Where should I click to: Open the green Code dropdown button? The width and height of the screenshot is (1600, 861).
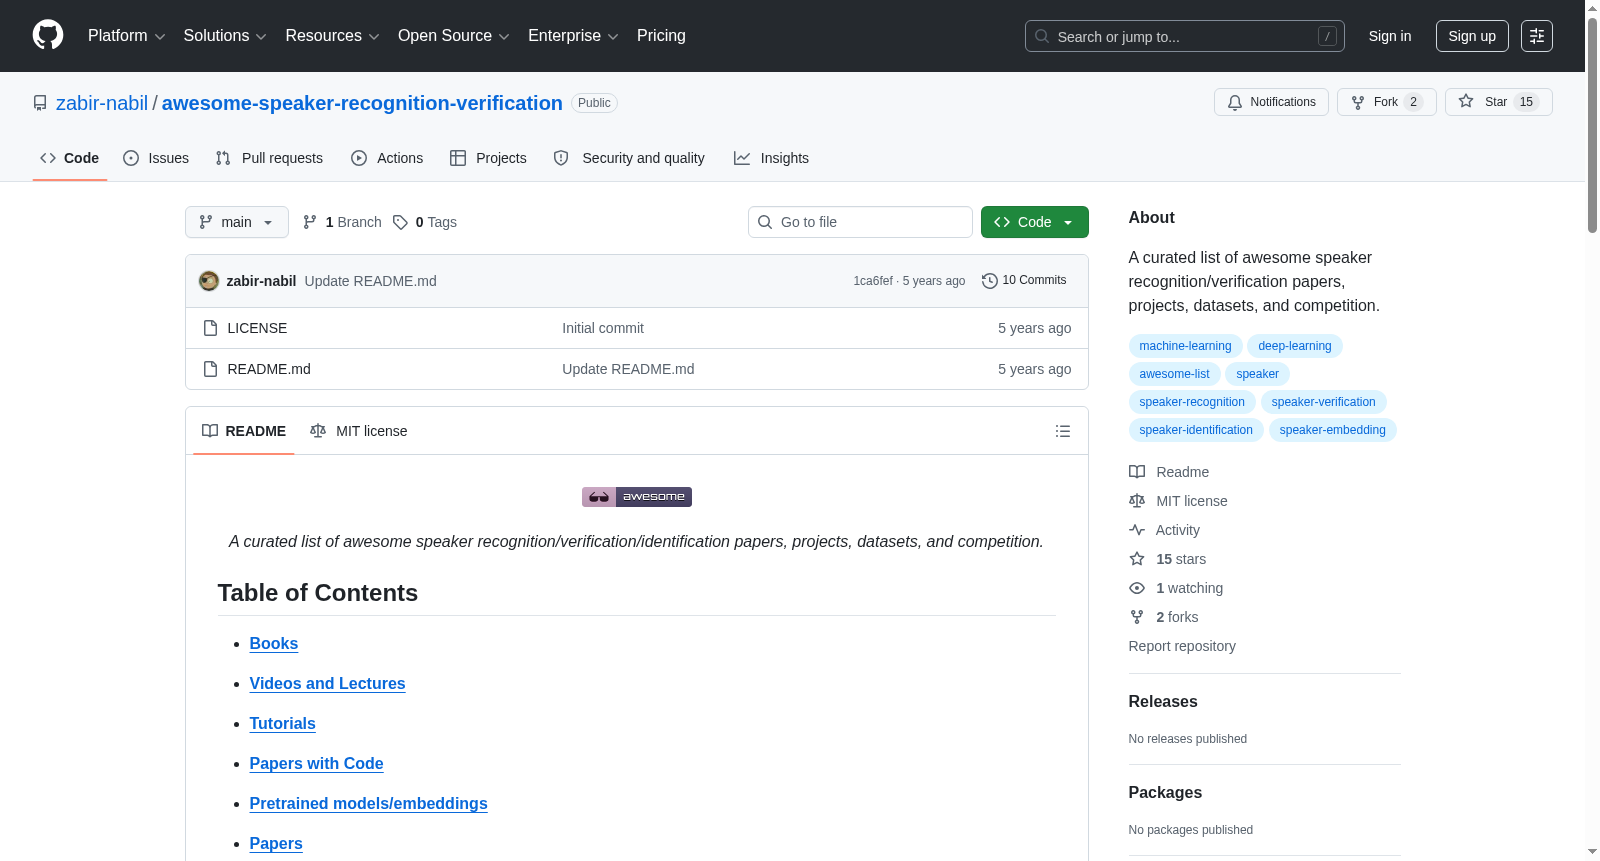[x=1035, y=222]
